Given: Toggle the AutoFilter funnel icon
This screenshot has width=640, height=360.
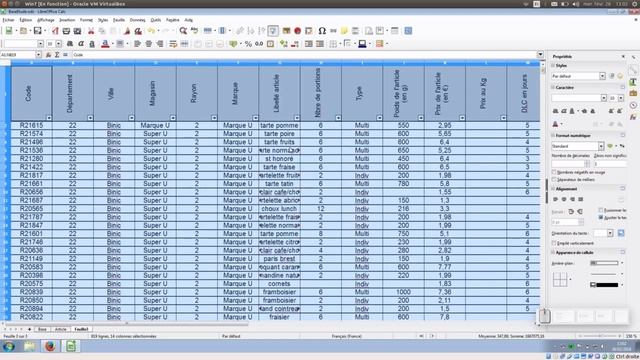Looking at the screenshot, I should click(x=273, y=31).
